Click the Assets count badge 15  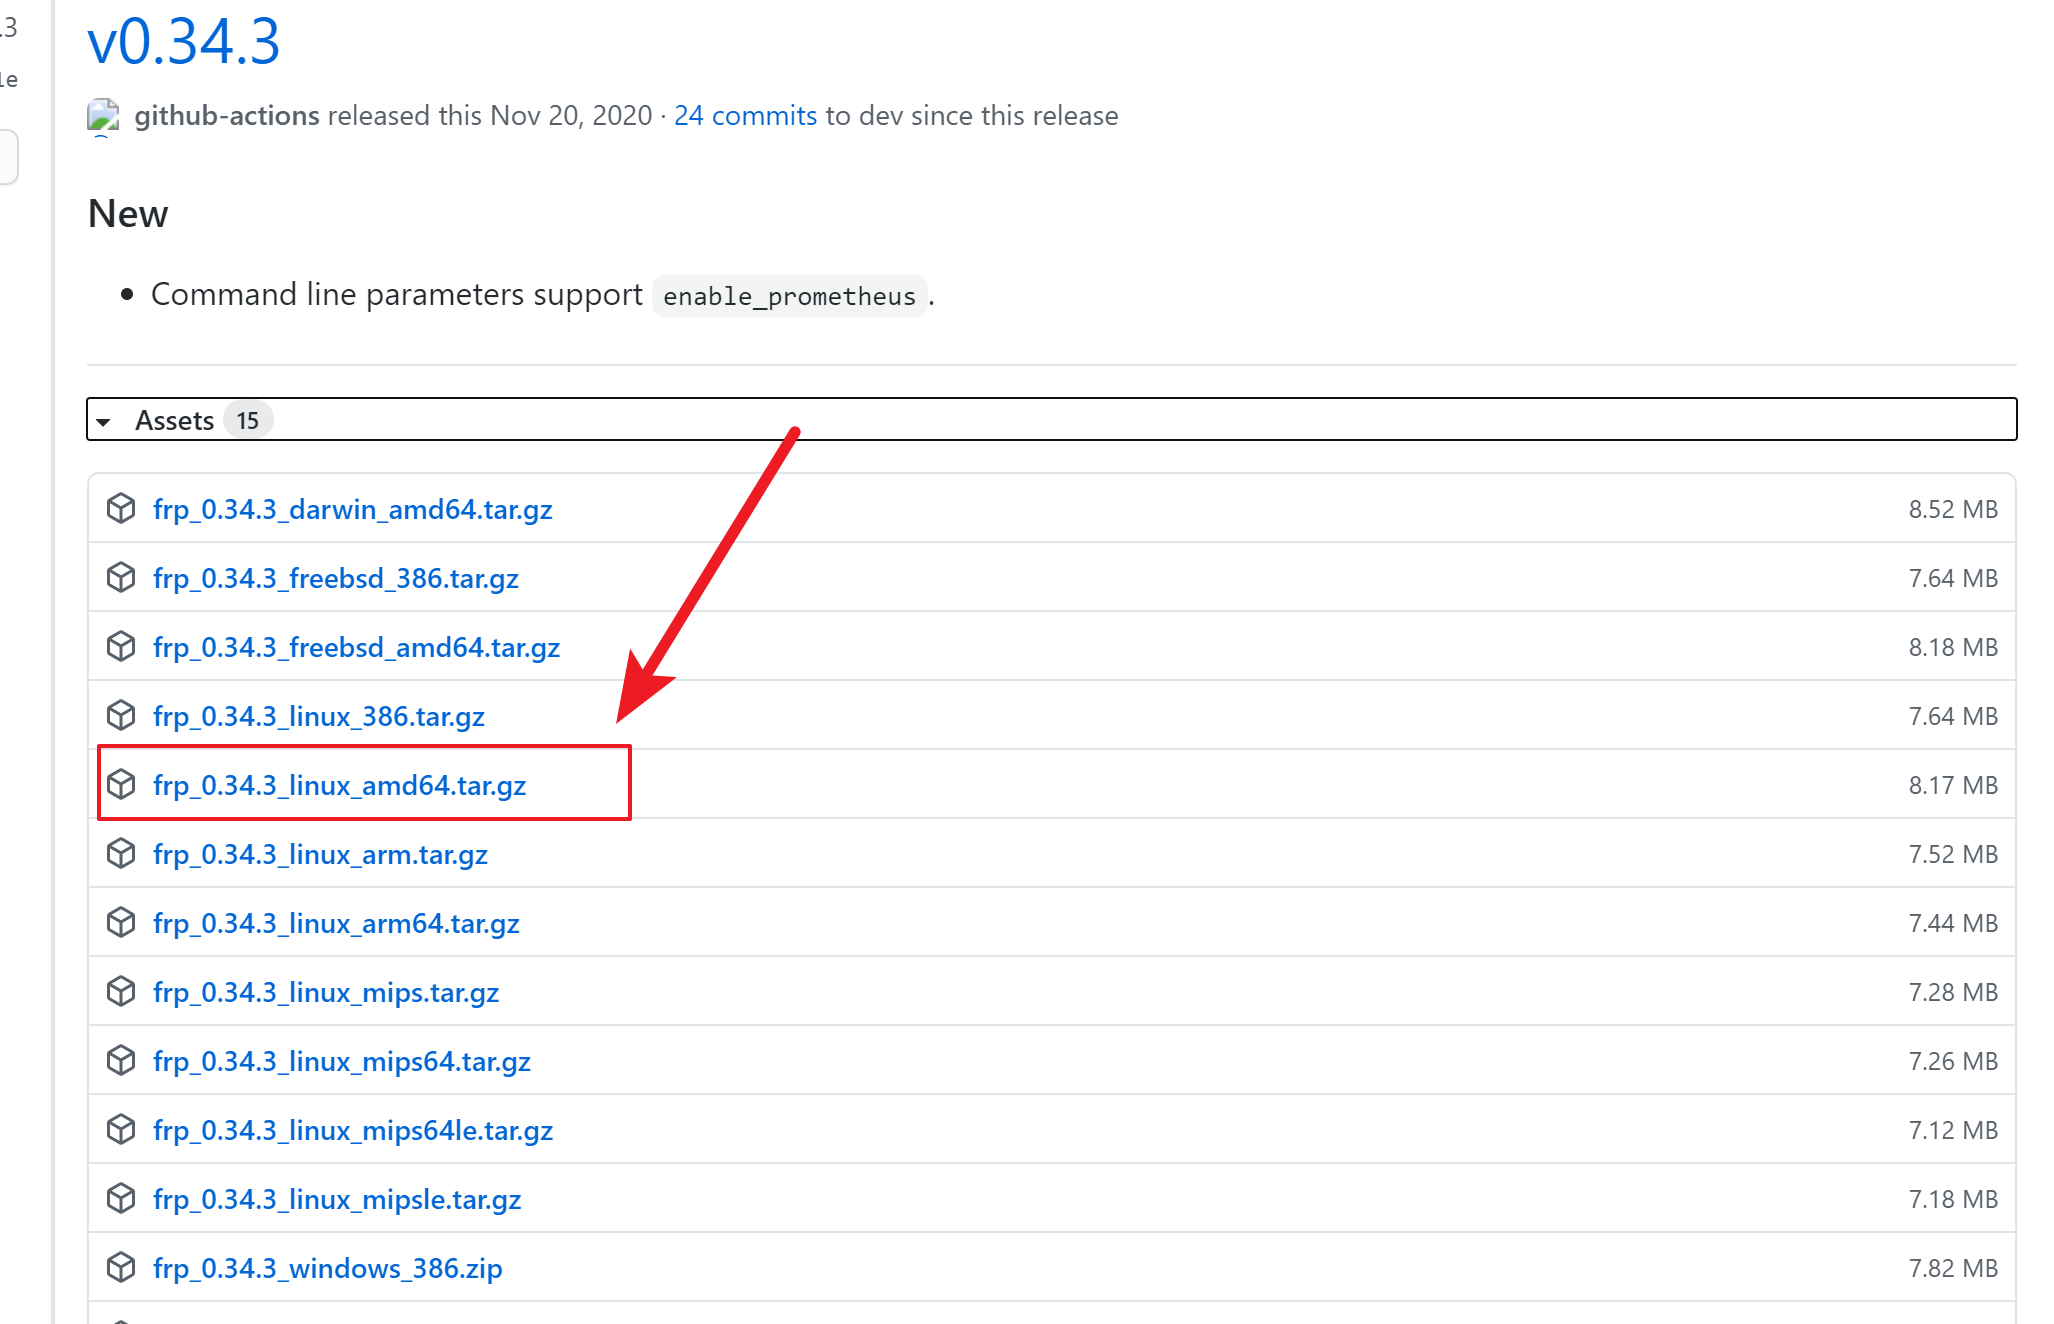247,421
